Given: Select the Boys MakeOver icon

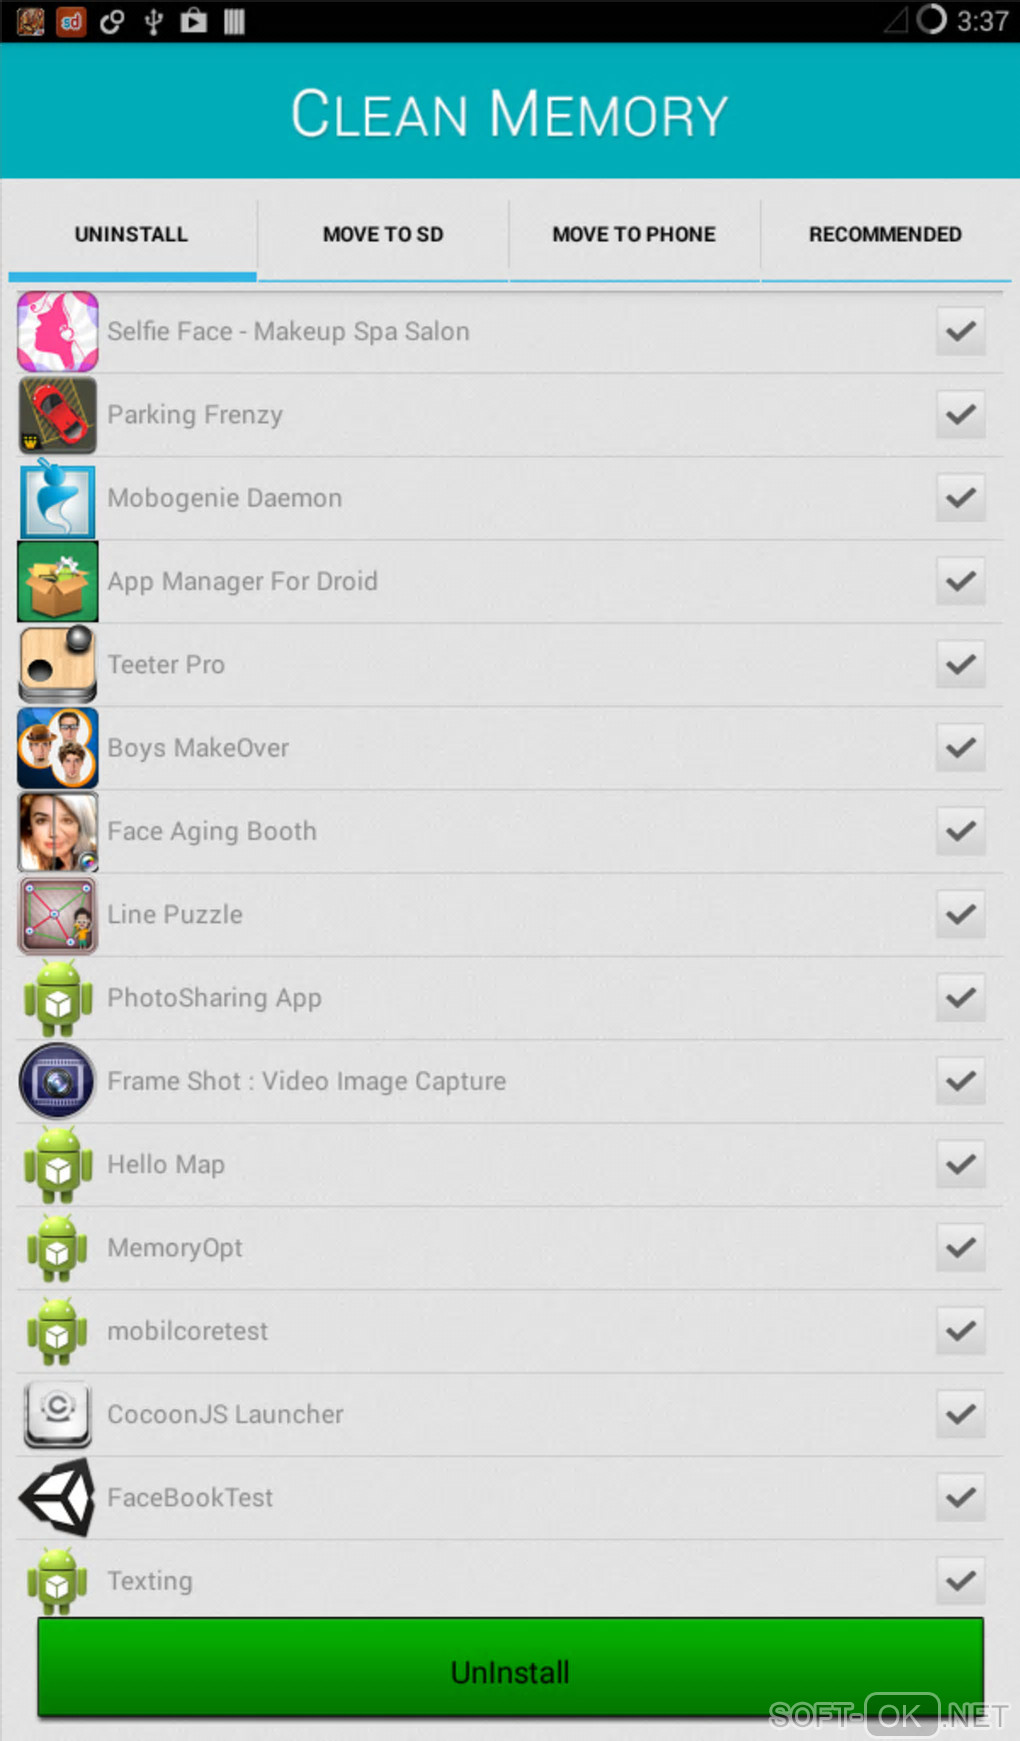Looking at the screenshot, I should click(x=58, y=748).
